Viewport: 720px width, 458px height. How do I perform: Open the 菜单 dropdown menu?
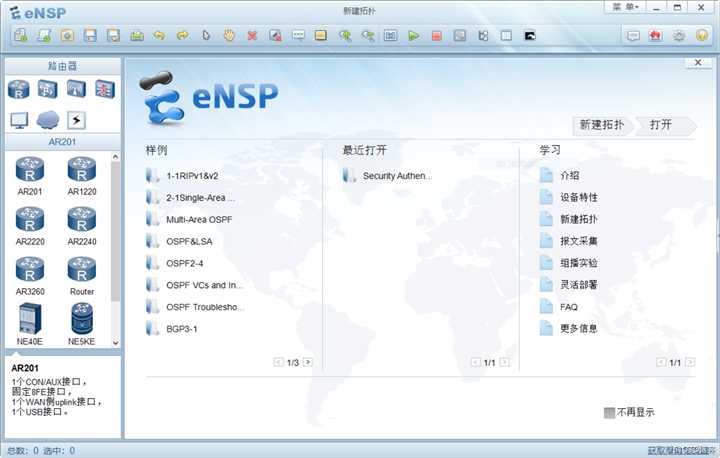click(x=626, y=7)
